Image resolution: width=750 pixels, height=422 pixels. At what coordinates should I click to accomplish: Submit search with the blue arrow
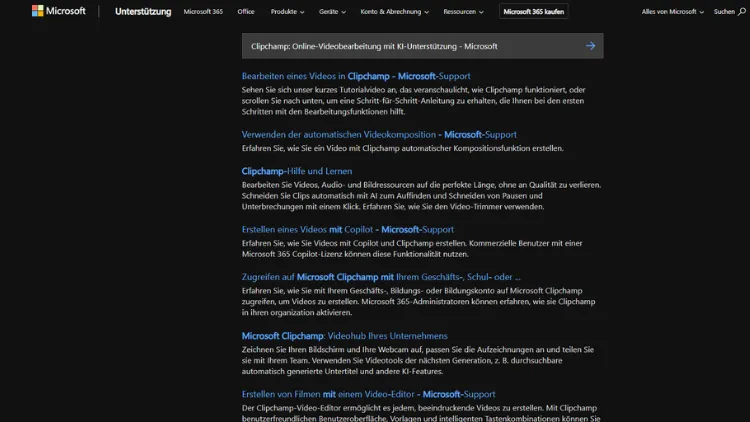tap(590, 46)
